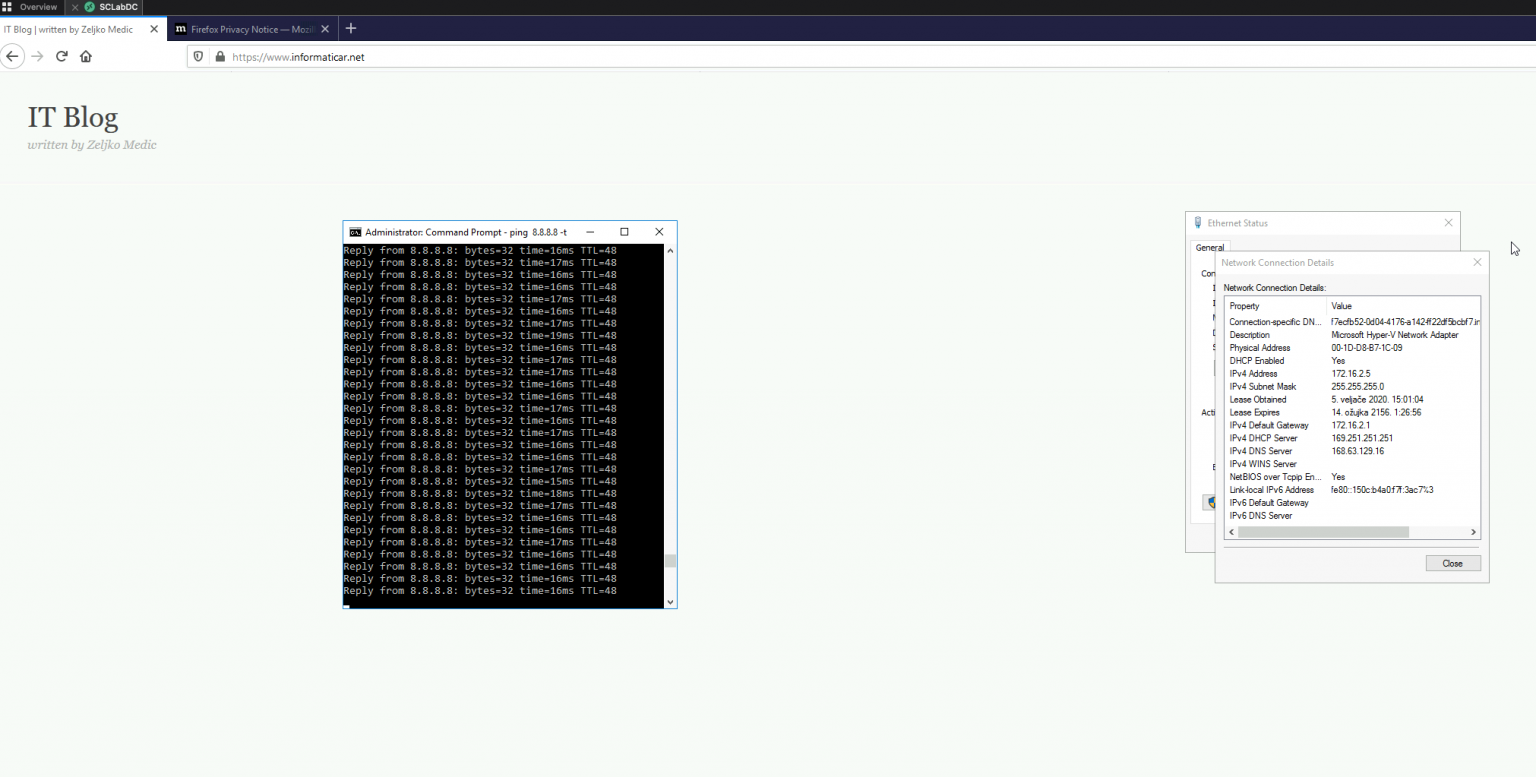Click right arrow of details dialog horizontal scrollbar
1536x777 pixels.
click(1473, 531)
